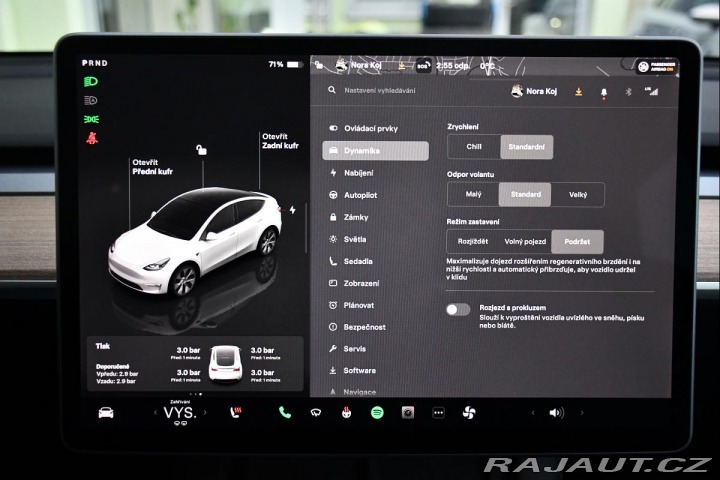
Task: Increase temperature with right arrow near VYS.
Action: [x=205, y=412]
